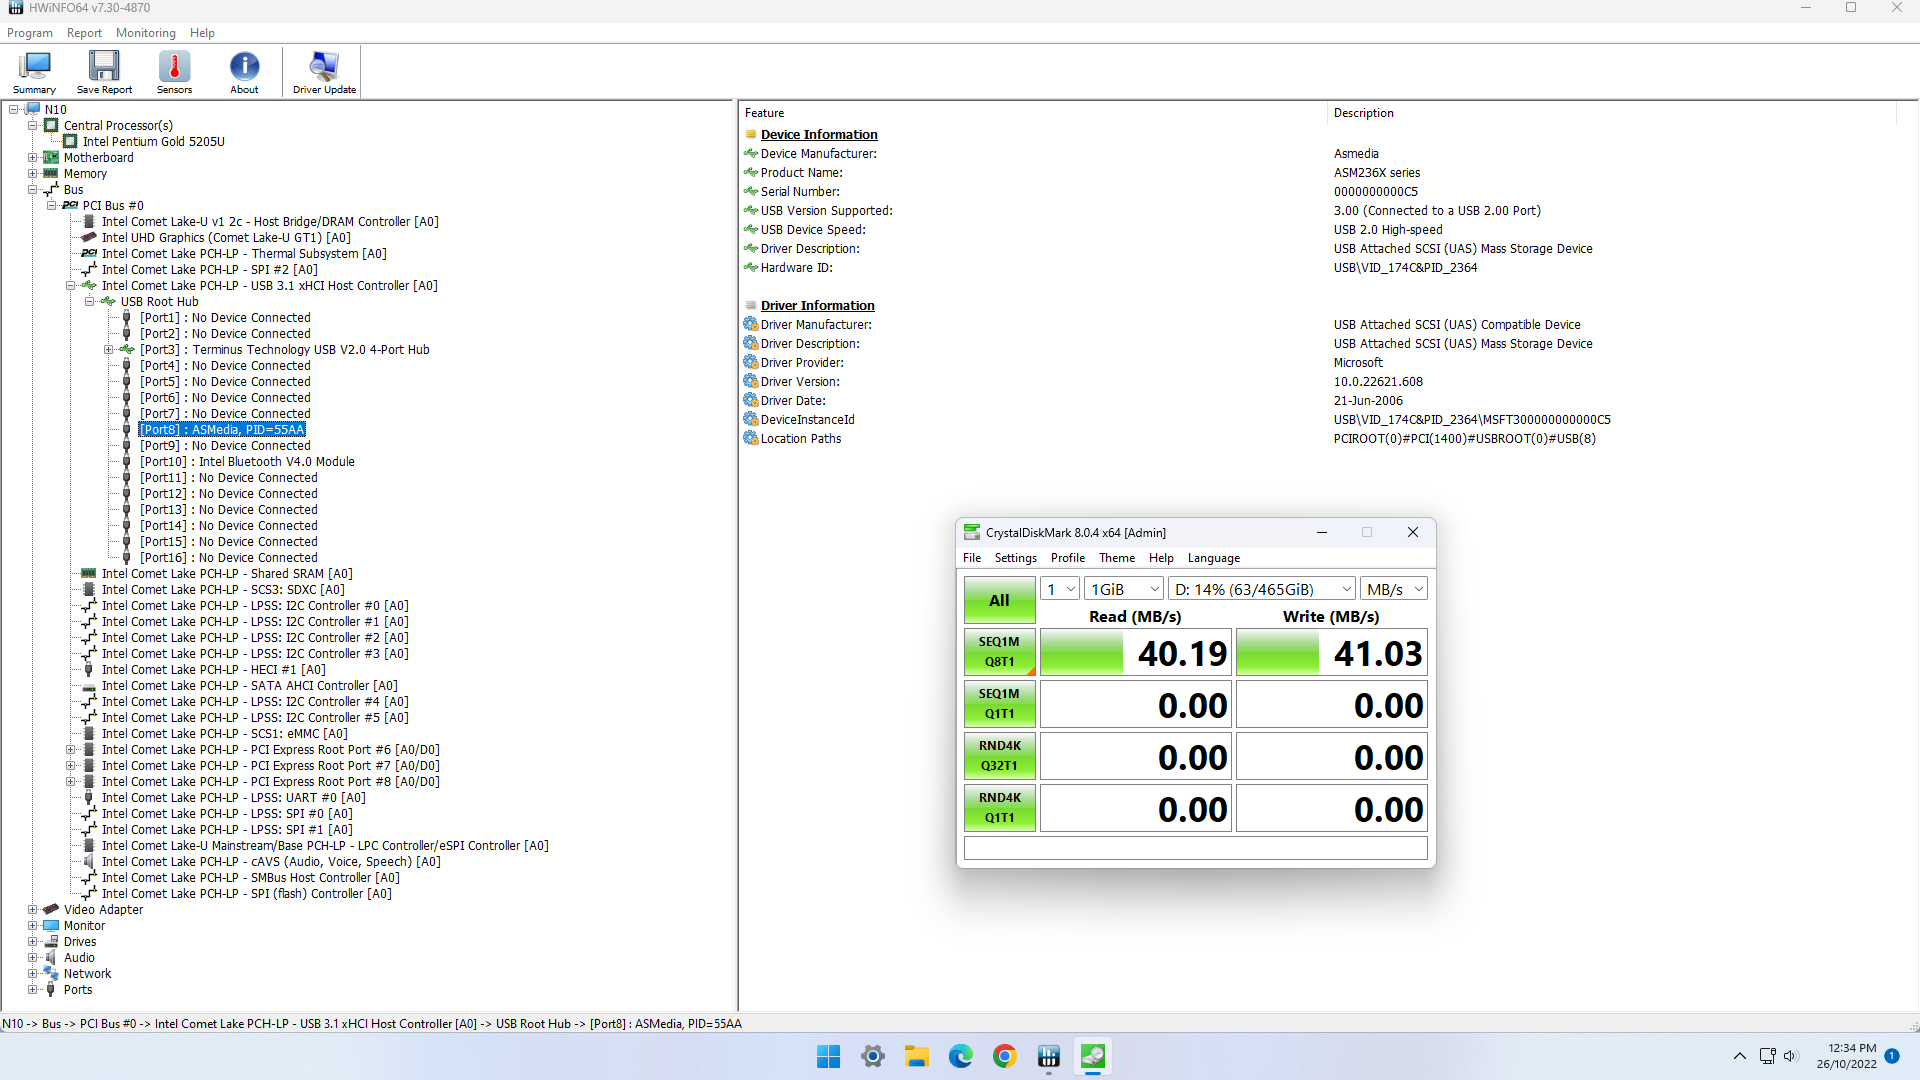Open the notification clock at 12:34 PM
1920x1080 pixels.
(1846, 1056)
